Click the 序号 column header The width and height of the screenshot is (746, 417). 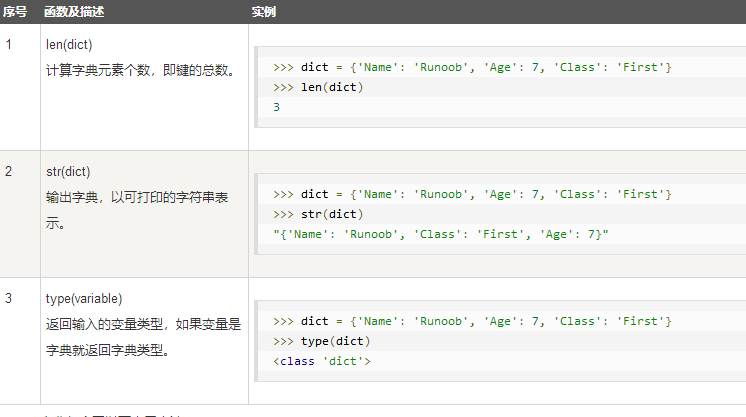coord(14,12)
